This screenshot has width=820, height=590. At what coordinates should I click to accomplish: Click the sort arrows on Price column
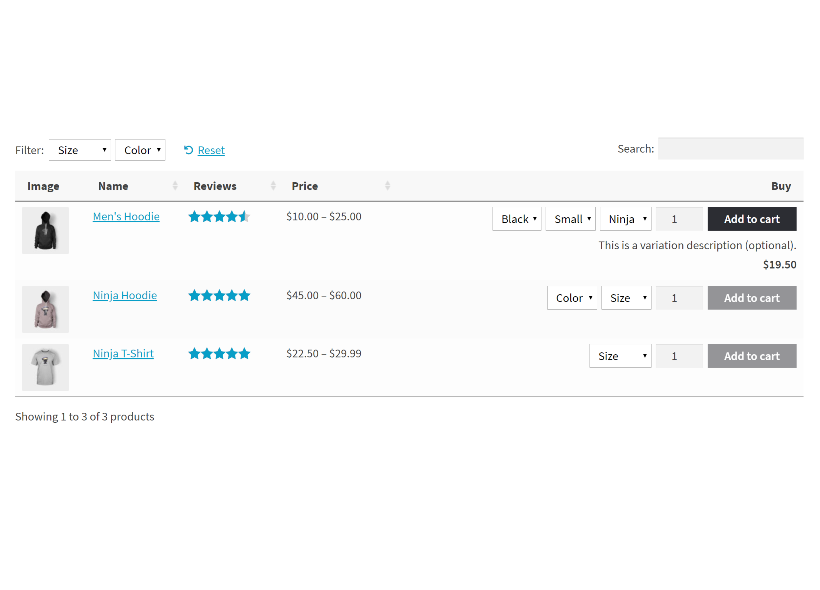click(388, 186)
